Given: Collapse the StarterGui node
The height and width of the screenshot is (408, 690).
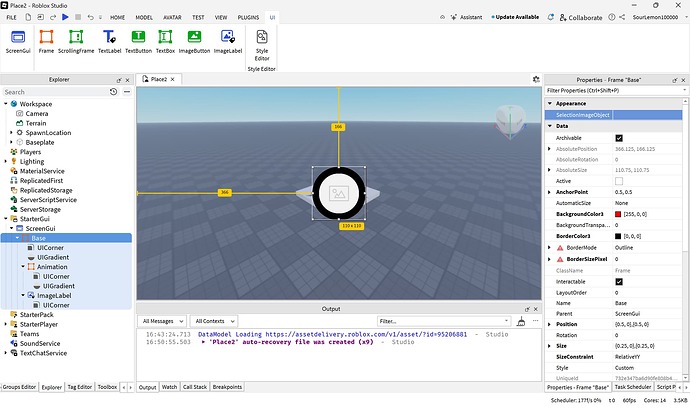Looking at the screenshot, I should tap(6, 219).
